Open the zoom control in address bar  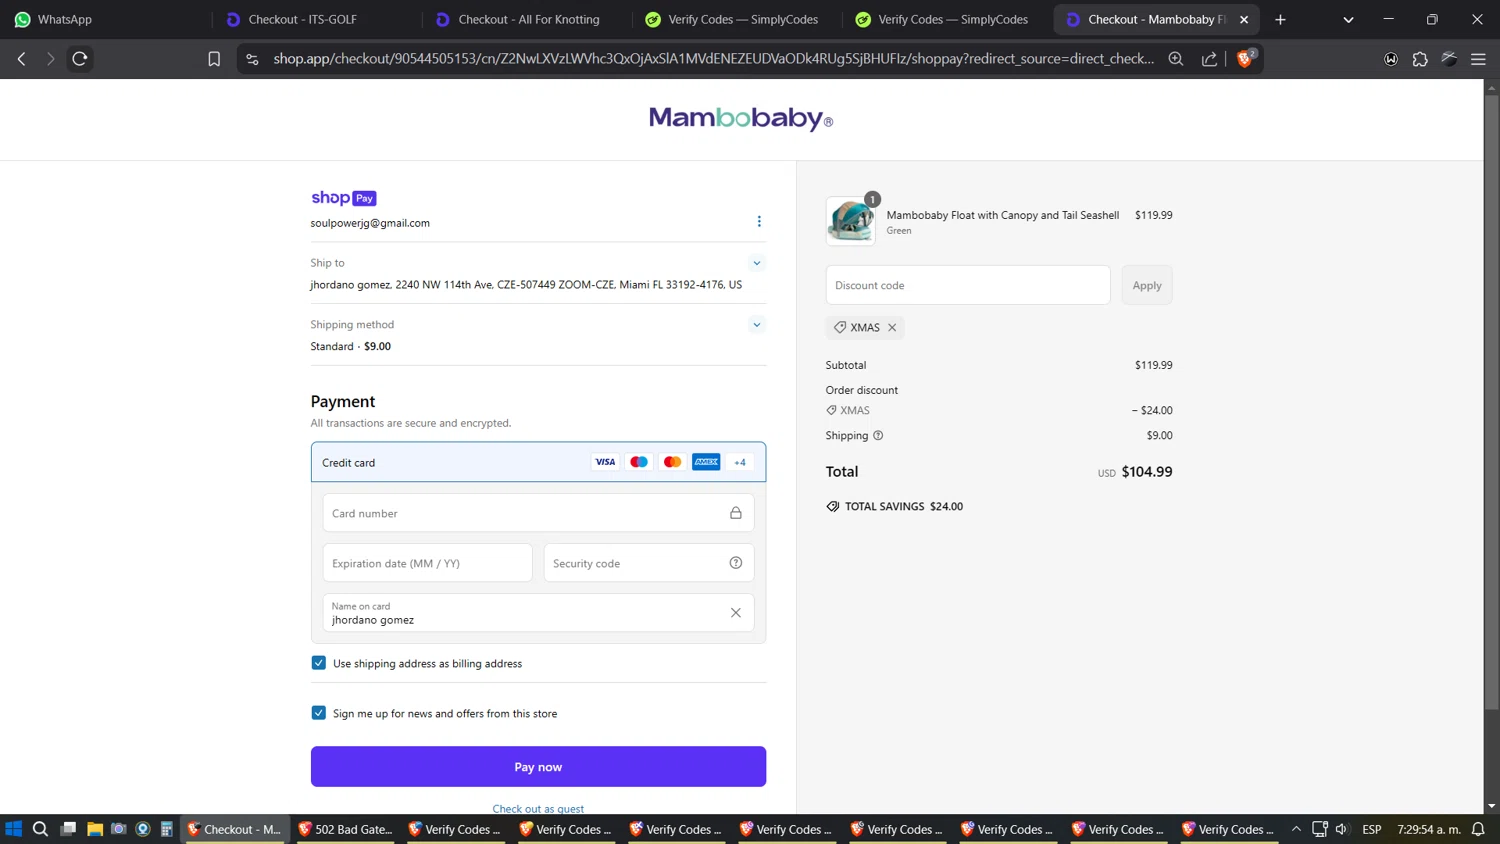[1176, 59]
